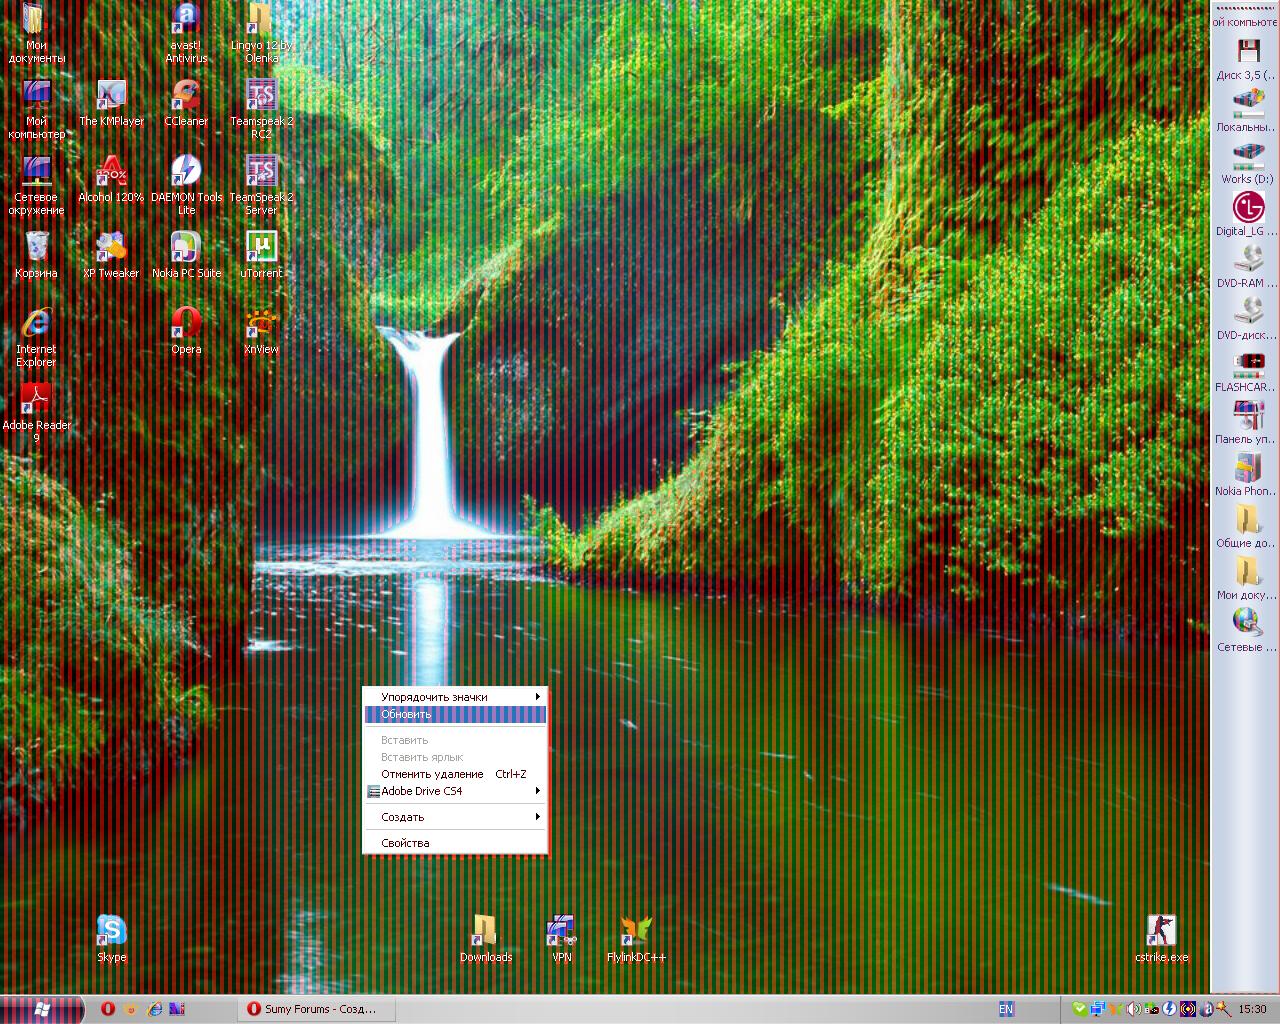Select the uTorrent desktop icon
The image size is (1280, 1024).
261,248
